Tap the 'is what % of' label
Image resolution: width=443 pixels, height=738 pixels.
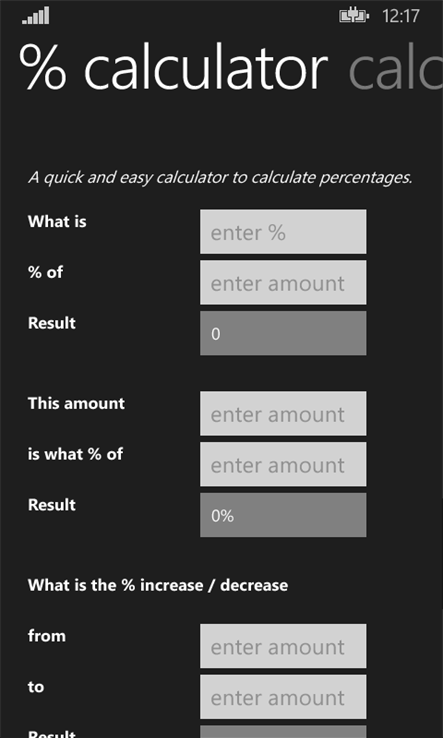(x=75, y=454)
